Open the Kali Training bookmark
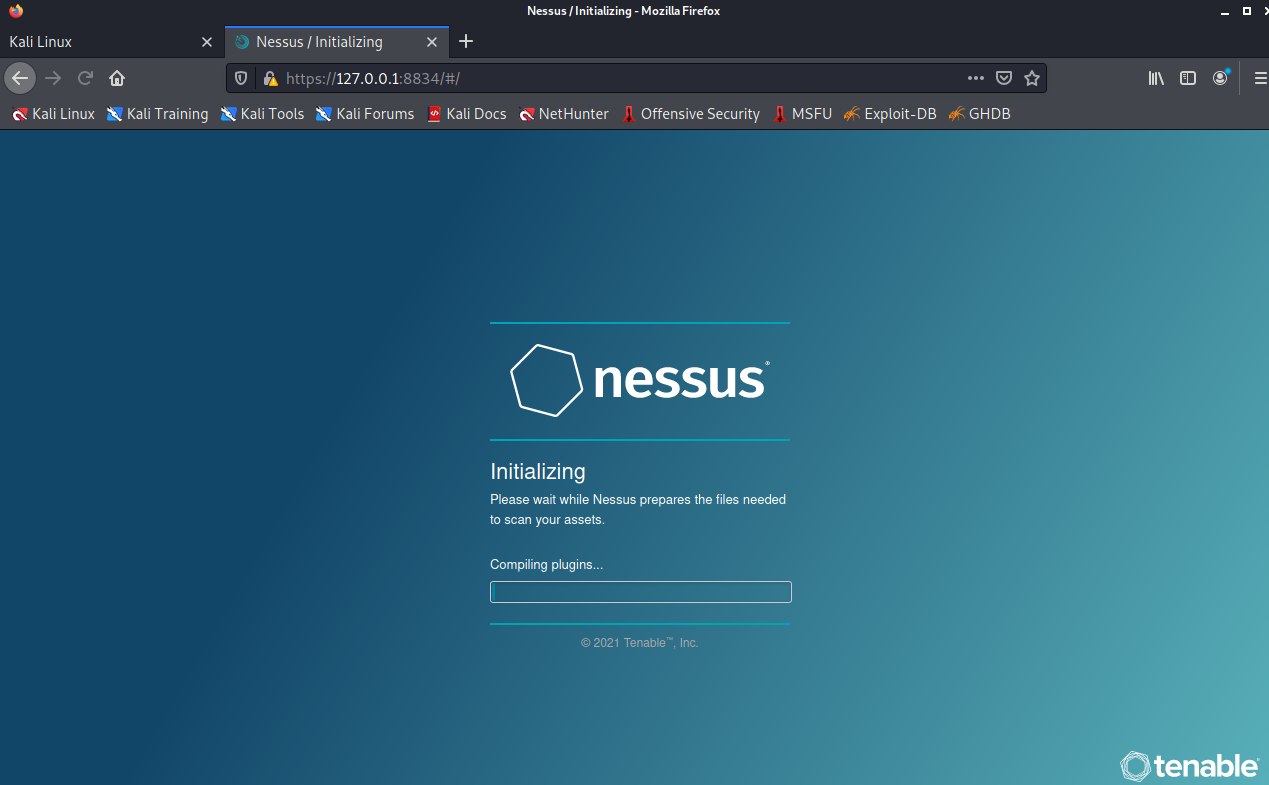The image size is (1269, 785). tap(157, 114)
